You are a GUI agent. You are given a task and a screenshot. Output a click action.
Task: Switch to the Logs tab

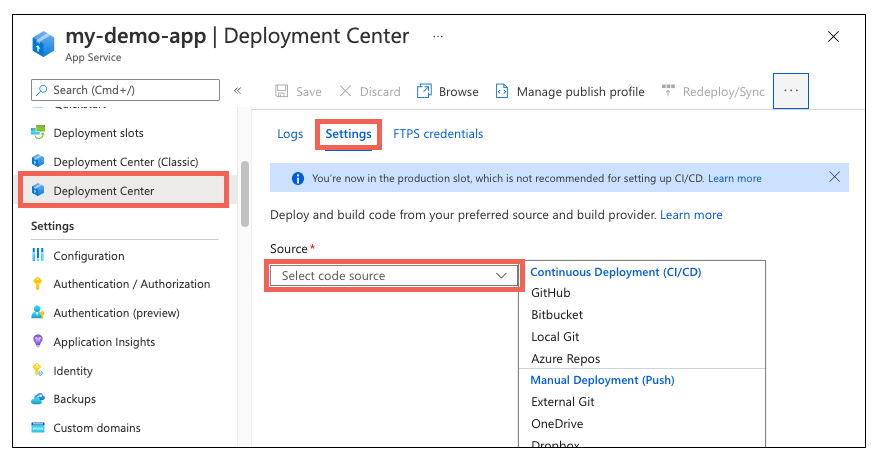290,134
